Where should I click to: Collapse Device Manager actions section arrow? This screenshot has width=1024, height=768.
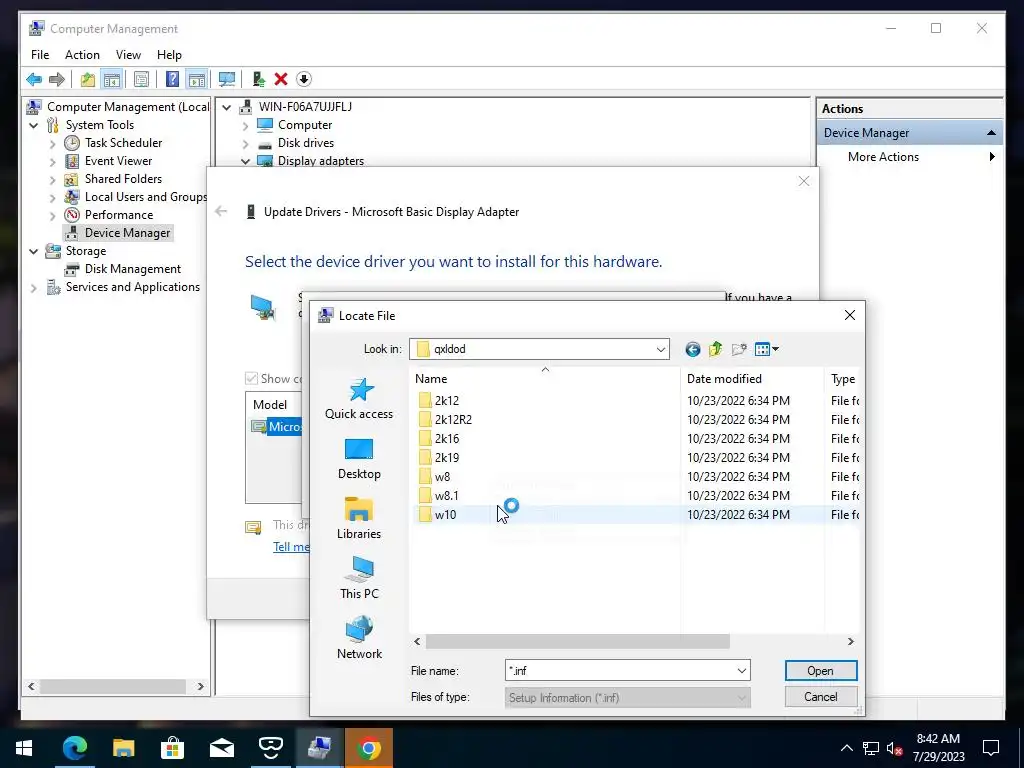click(x=991, y=133)
